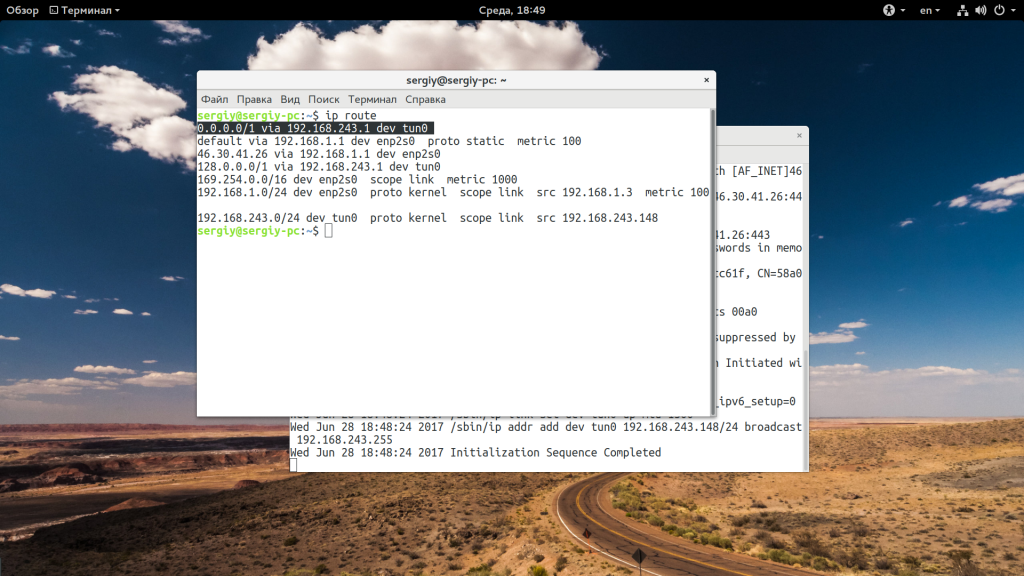
Task: Open the Файл menu in terminal
Action: (214, 100)
